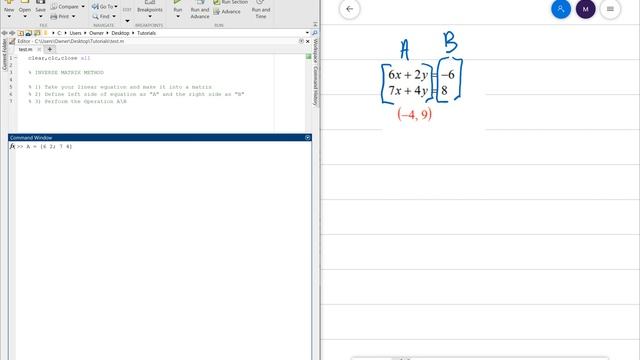Click the Print tool
The height and width of the screenshot is (360, 640).
(60, 16)
